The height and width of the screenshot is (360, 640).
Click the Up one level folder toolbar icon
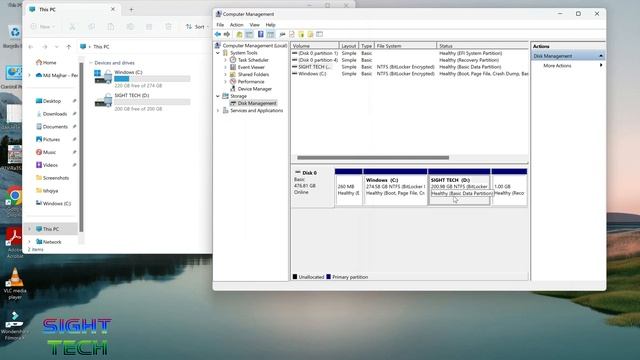pos(240,34)
